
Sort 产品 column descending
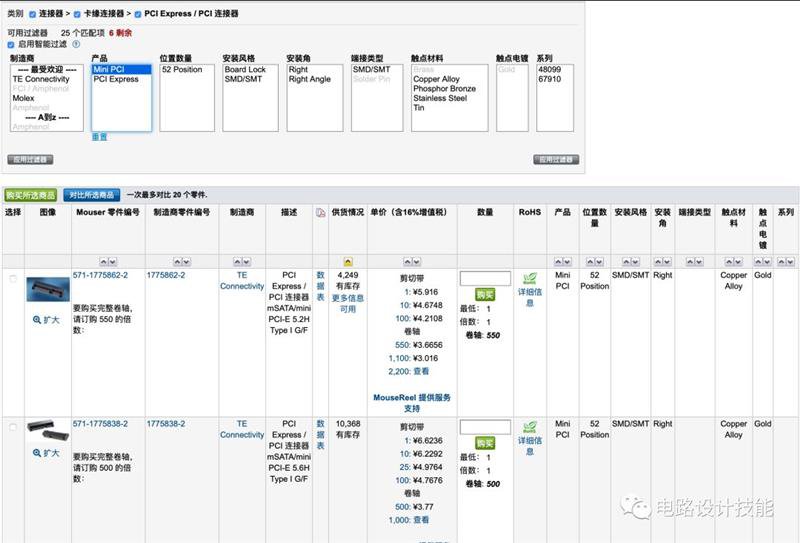[567, 262]
